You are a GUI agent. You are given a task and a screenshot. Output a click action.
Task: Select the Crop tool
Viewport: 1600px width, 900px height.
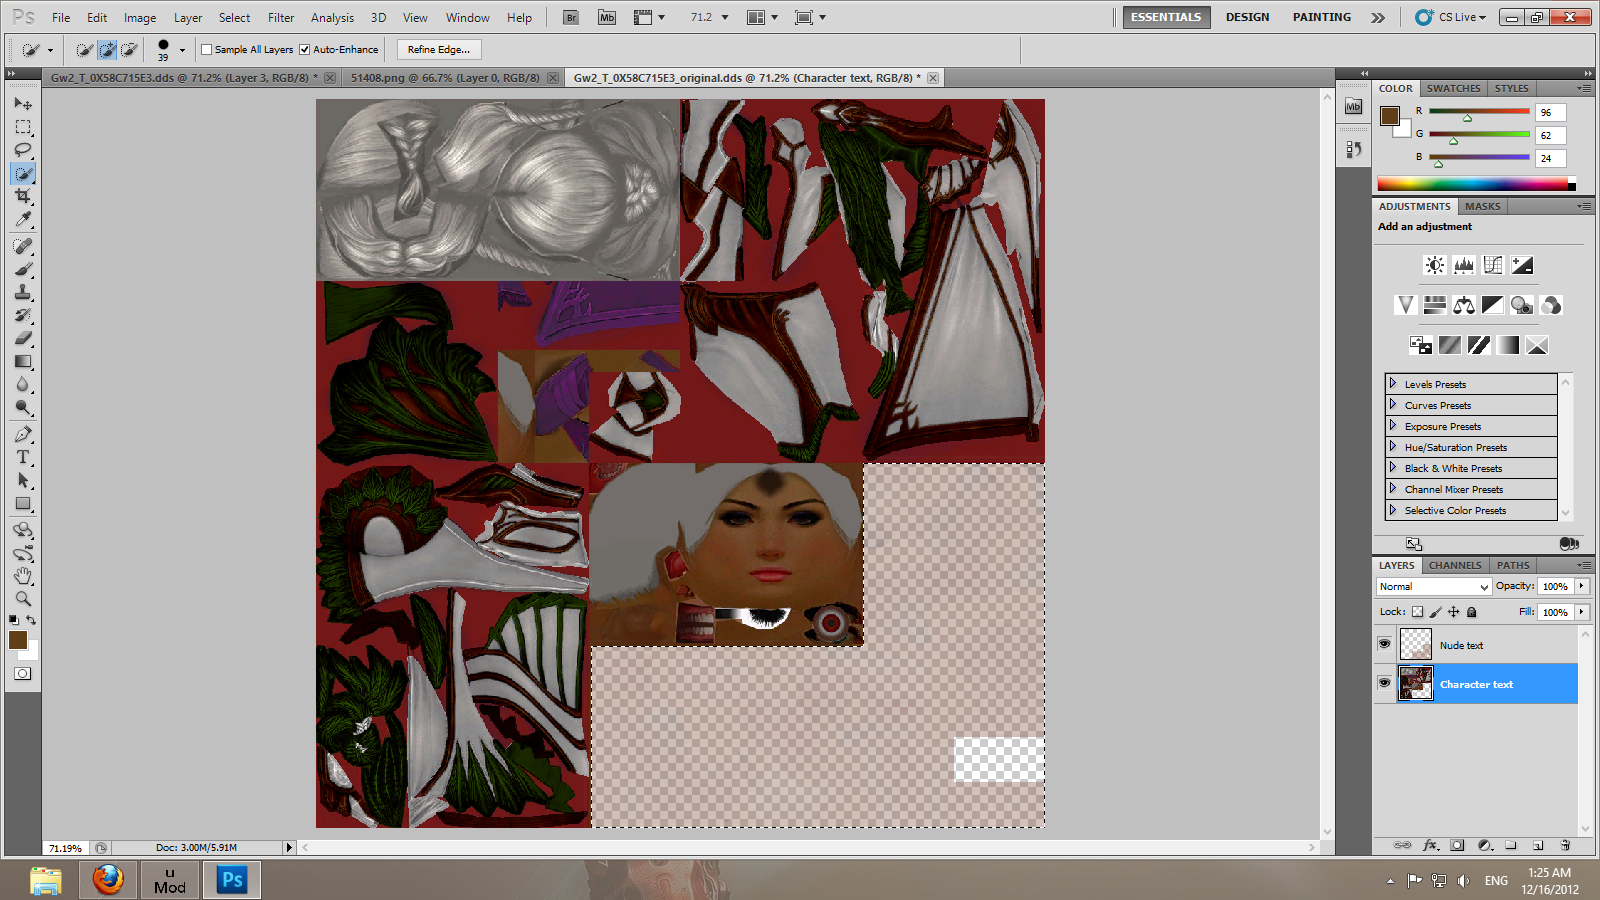[23, 196]
